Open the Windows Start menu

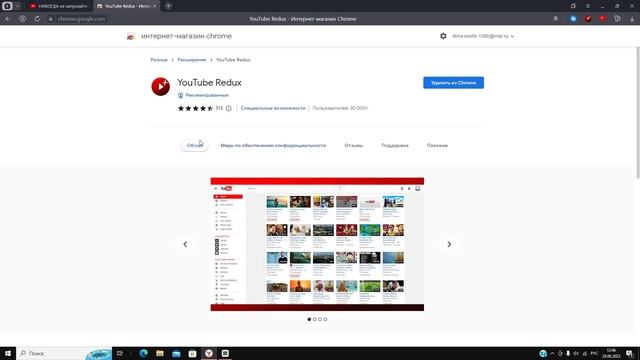coord(8,353)
